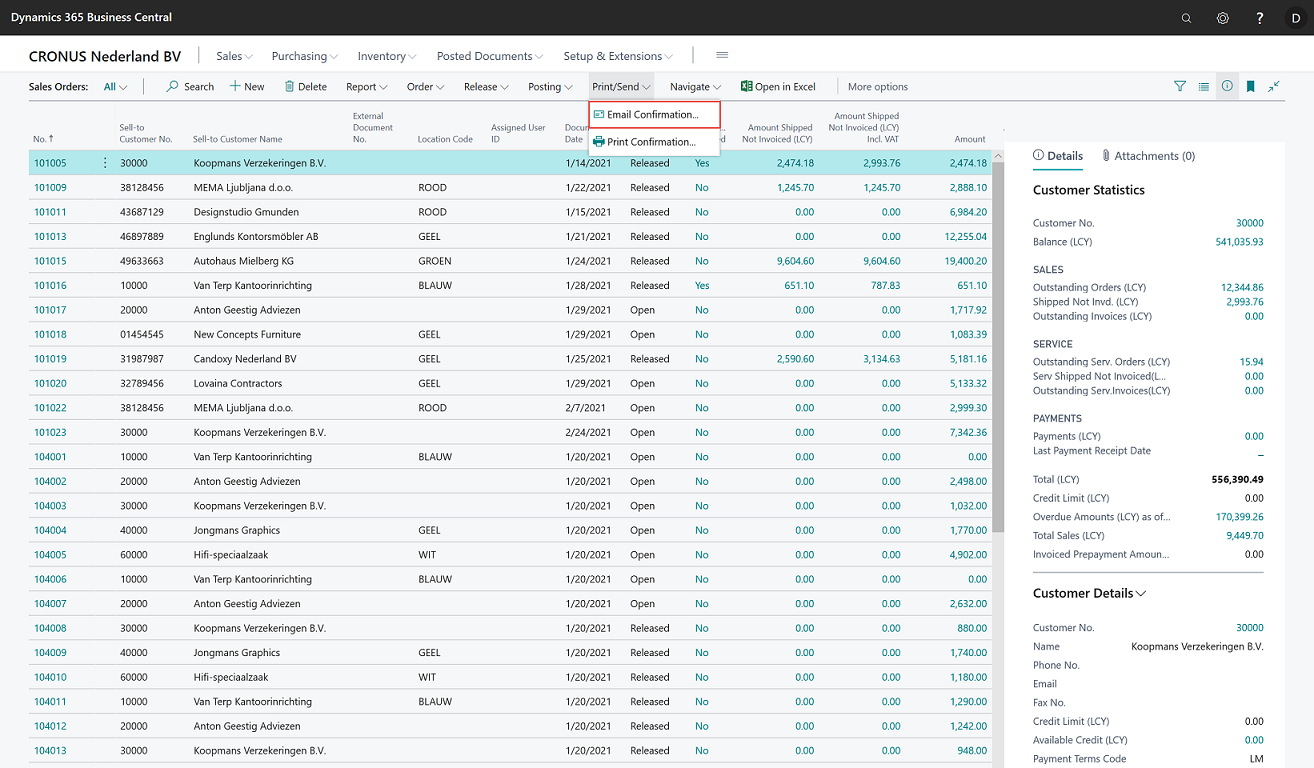Click the Location Code column header
The image size is (1314, 768).
[x=445, y=139]
